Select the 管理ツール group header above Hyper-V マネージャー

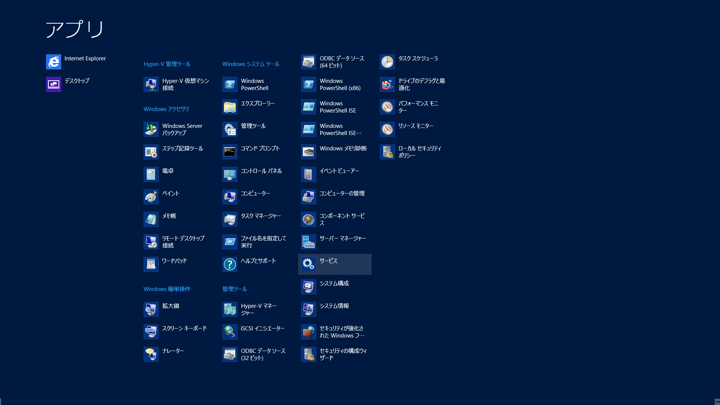tap(235, 289)
